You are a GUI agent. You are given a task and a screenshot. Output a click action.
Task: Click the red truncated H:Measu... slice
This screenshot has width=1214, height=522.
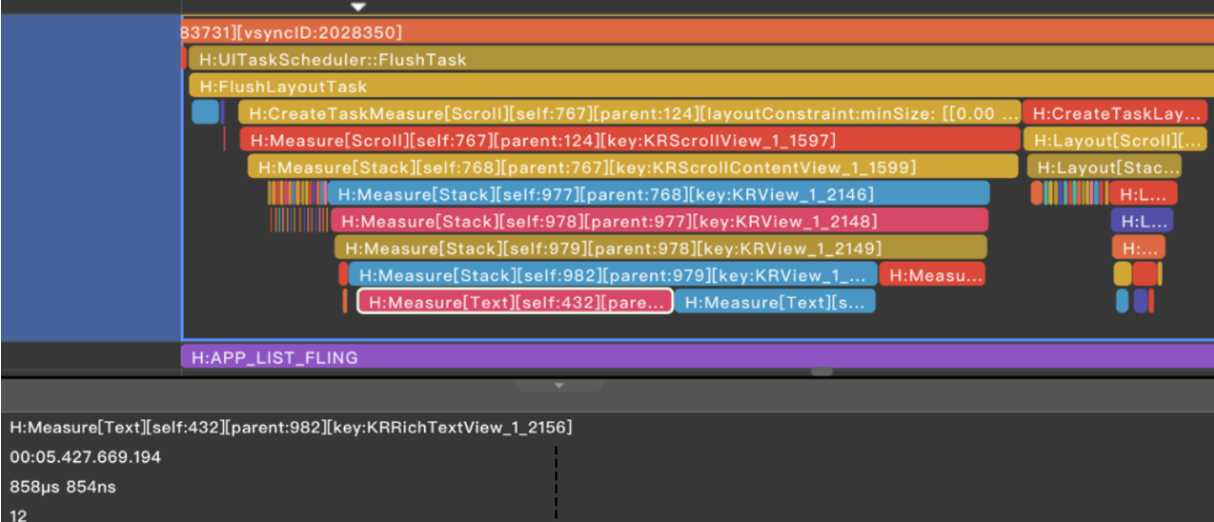(932, 275)
